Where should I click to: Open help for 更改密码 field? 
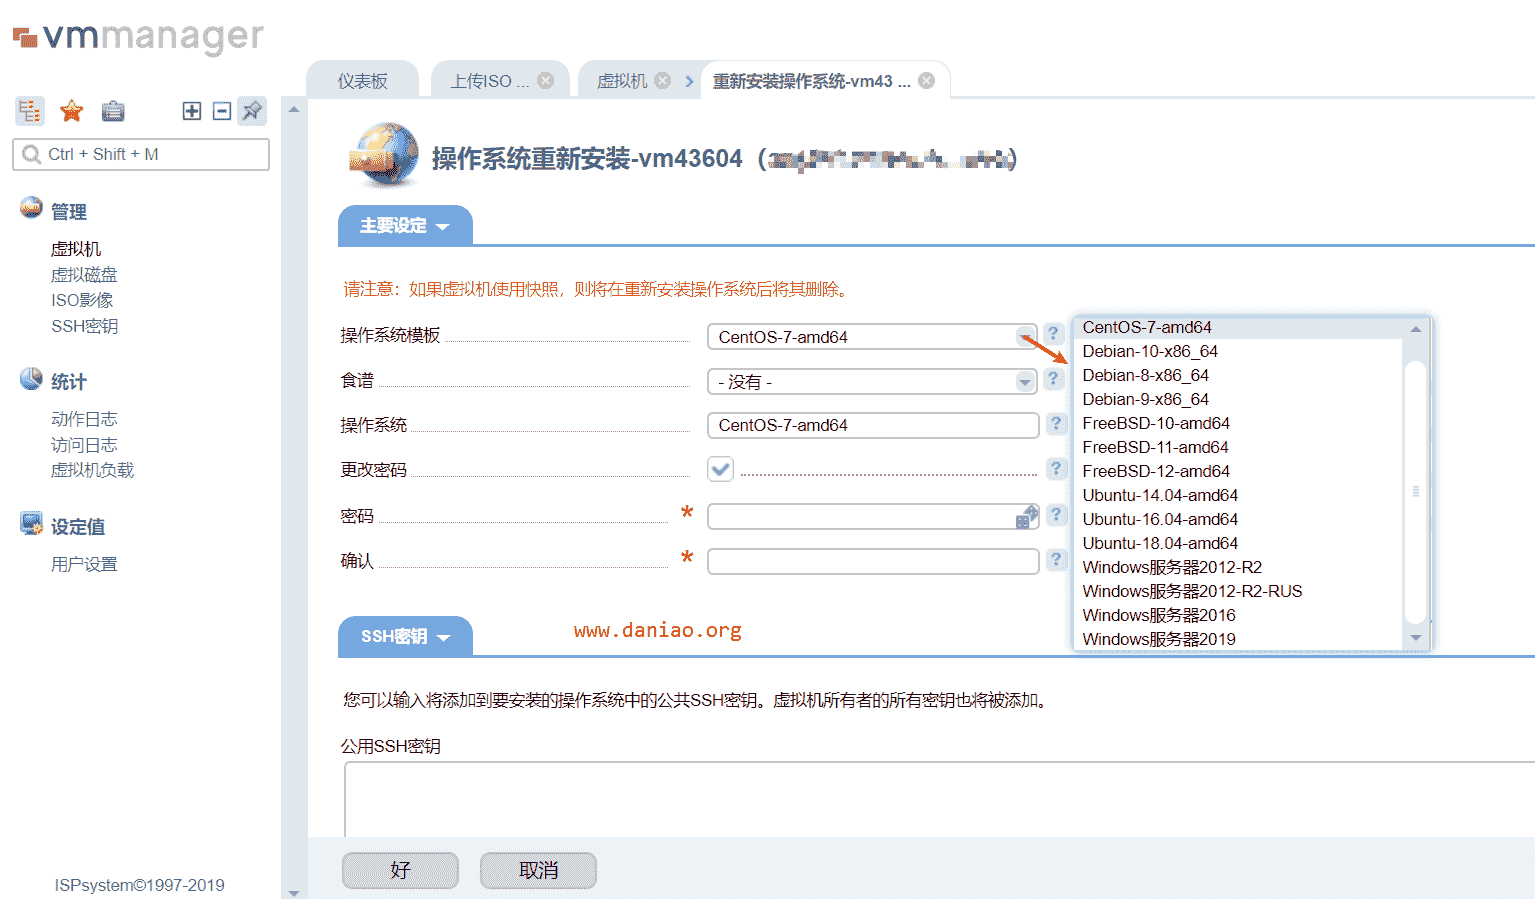point(1056,468)
